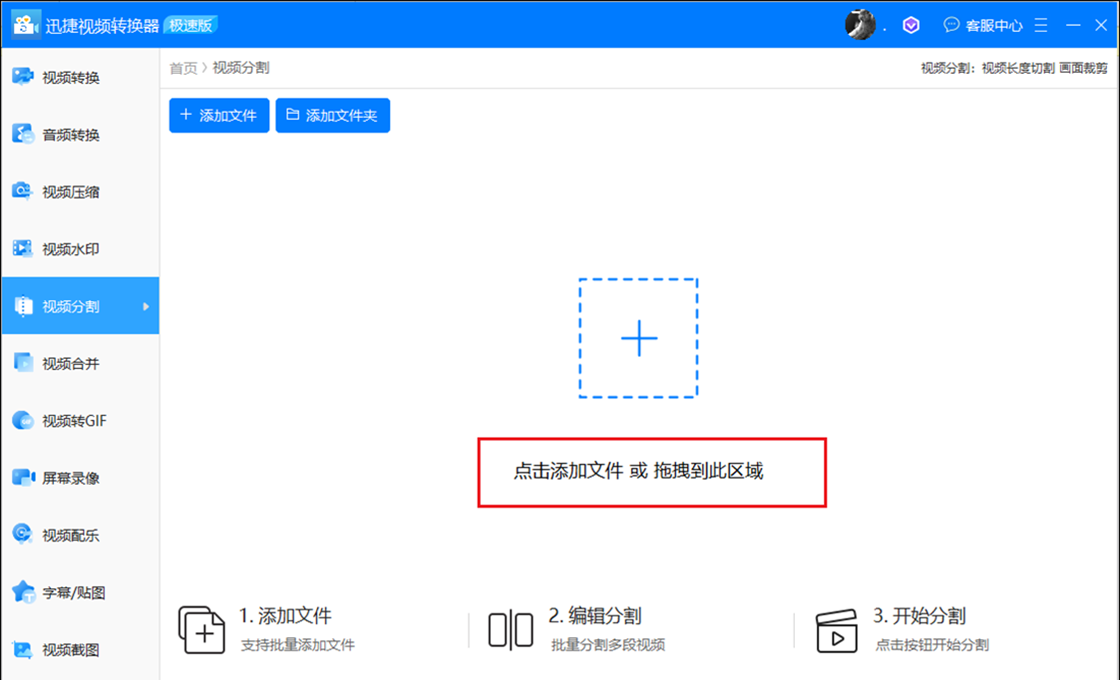The height and width of the screenshot is (680, 1120).
Task: Open the 视频水印 watermark tool
Action: 70,249
